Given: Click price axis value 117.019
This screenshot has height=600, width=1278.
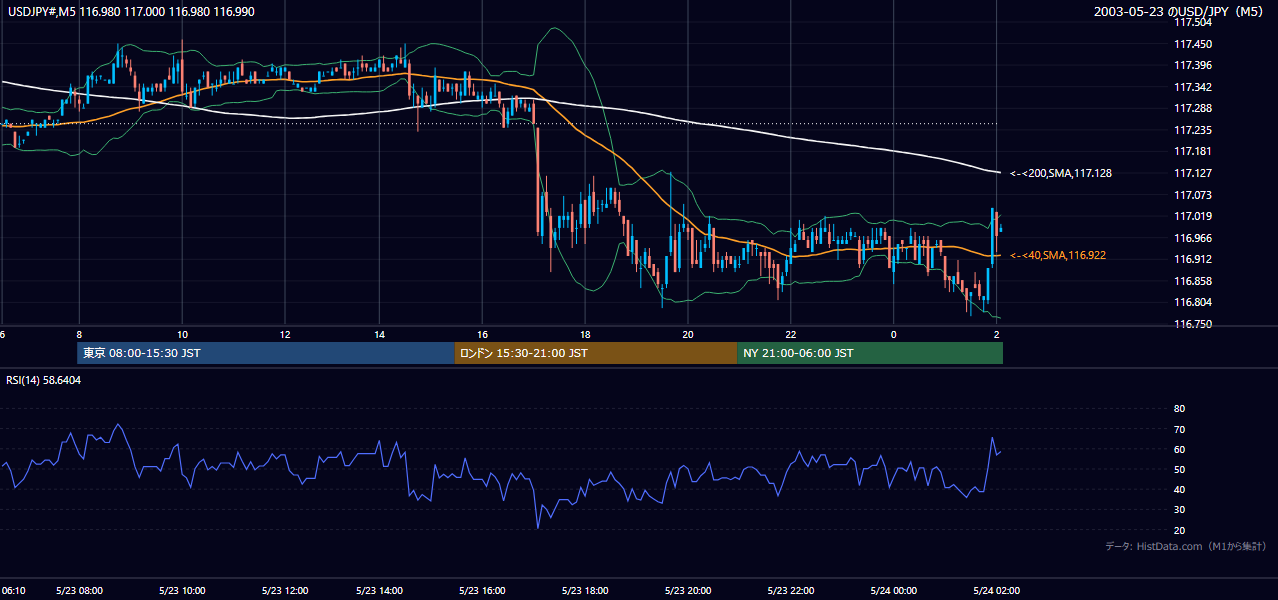Looking at the screenshot, I should point(1191,216).
